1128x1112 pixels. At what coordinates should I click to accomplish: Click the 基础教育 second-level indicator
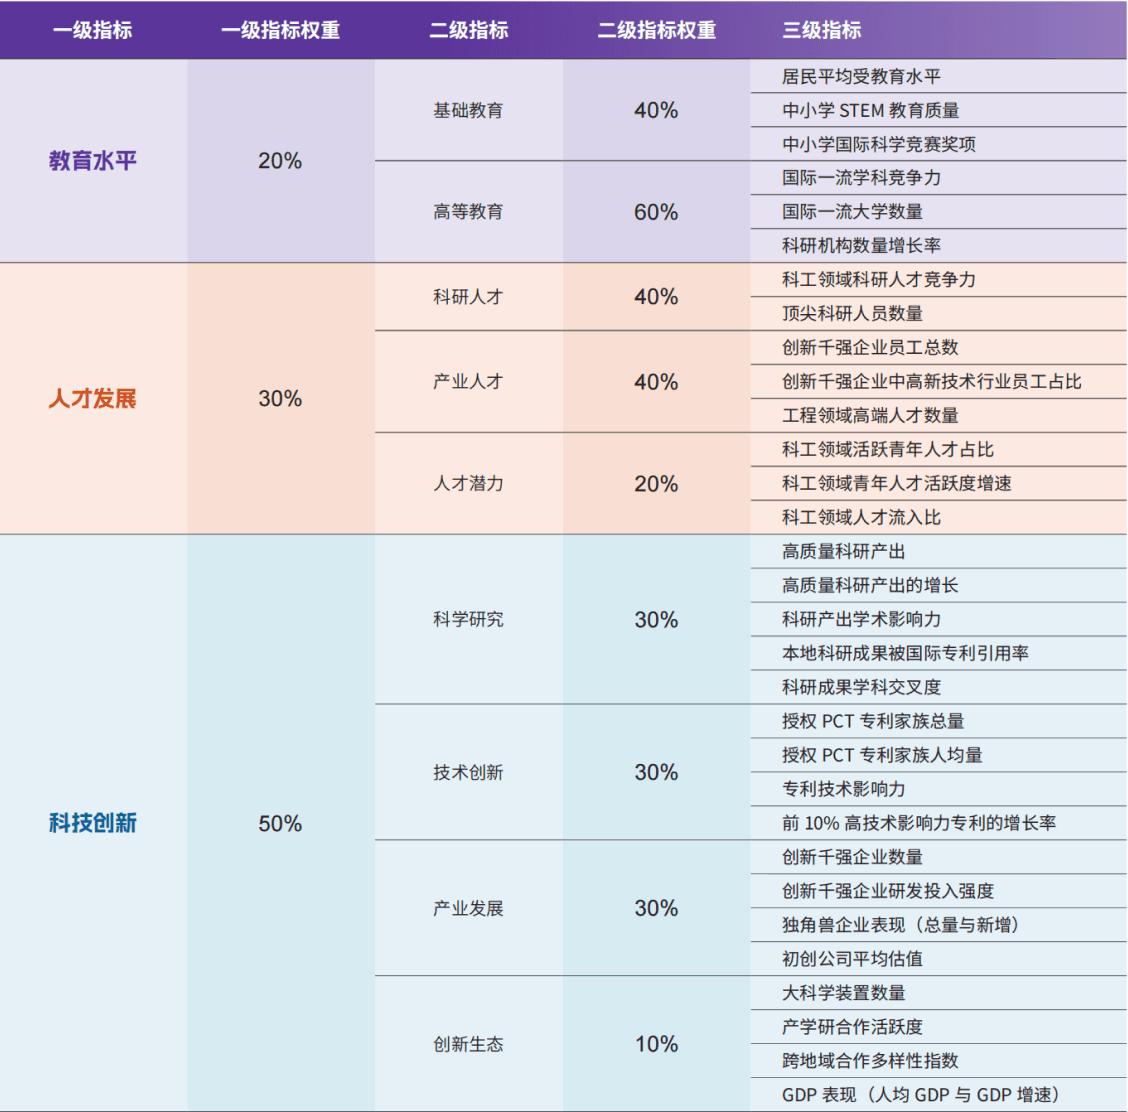click(468, 110)
